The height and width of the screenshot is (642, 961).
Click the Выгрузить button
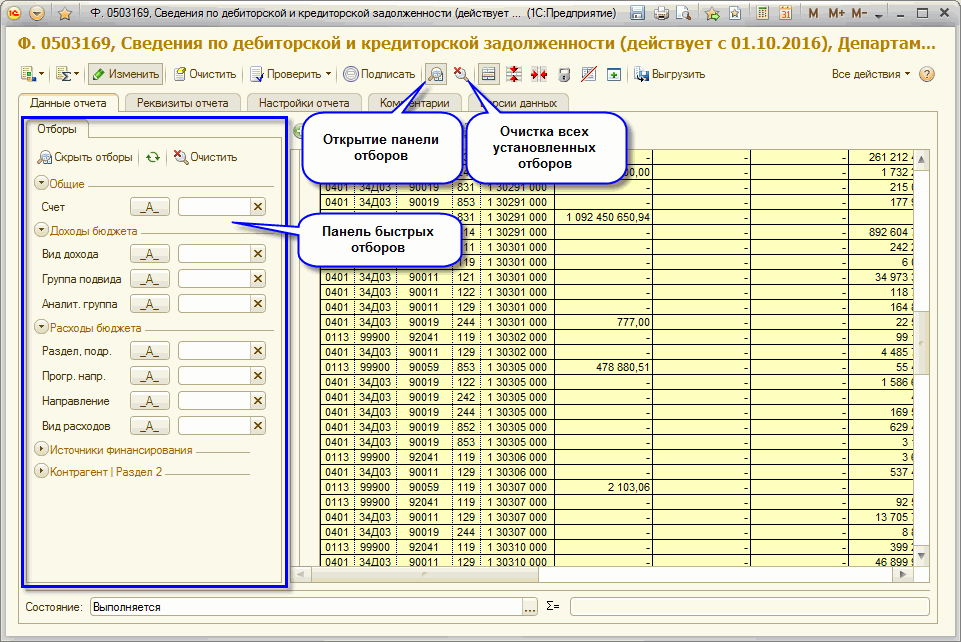(670, 74)
